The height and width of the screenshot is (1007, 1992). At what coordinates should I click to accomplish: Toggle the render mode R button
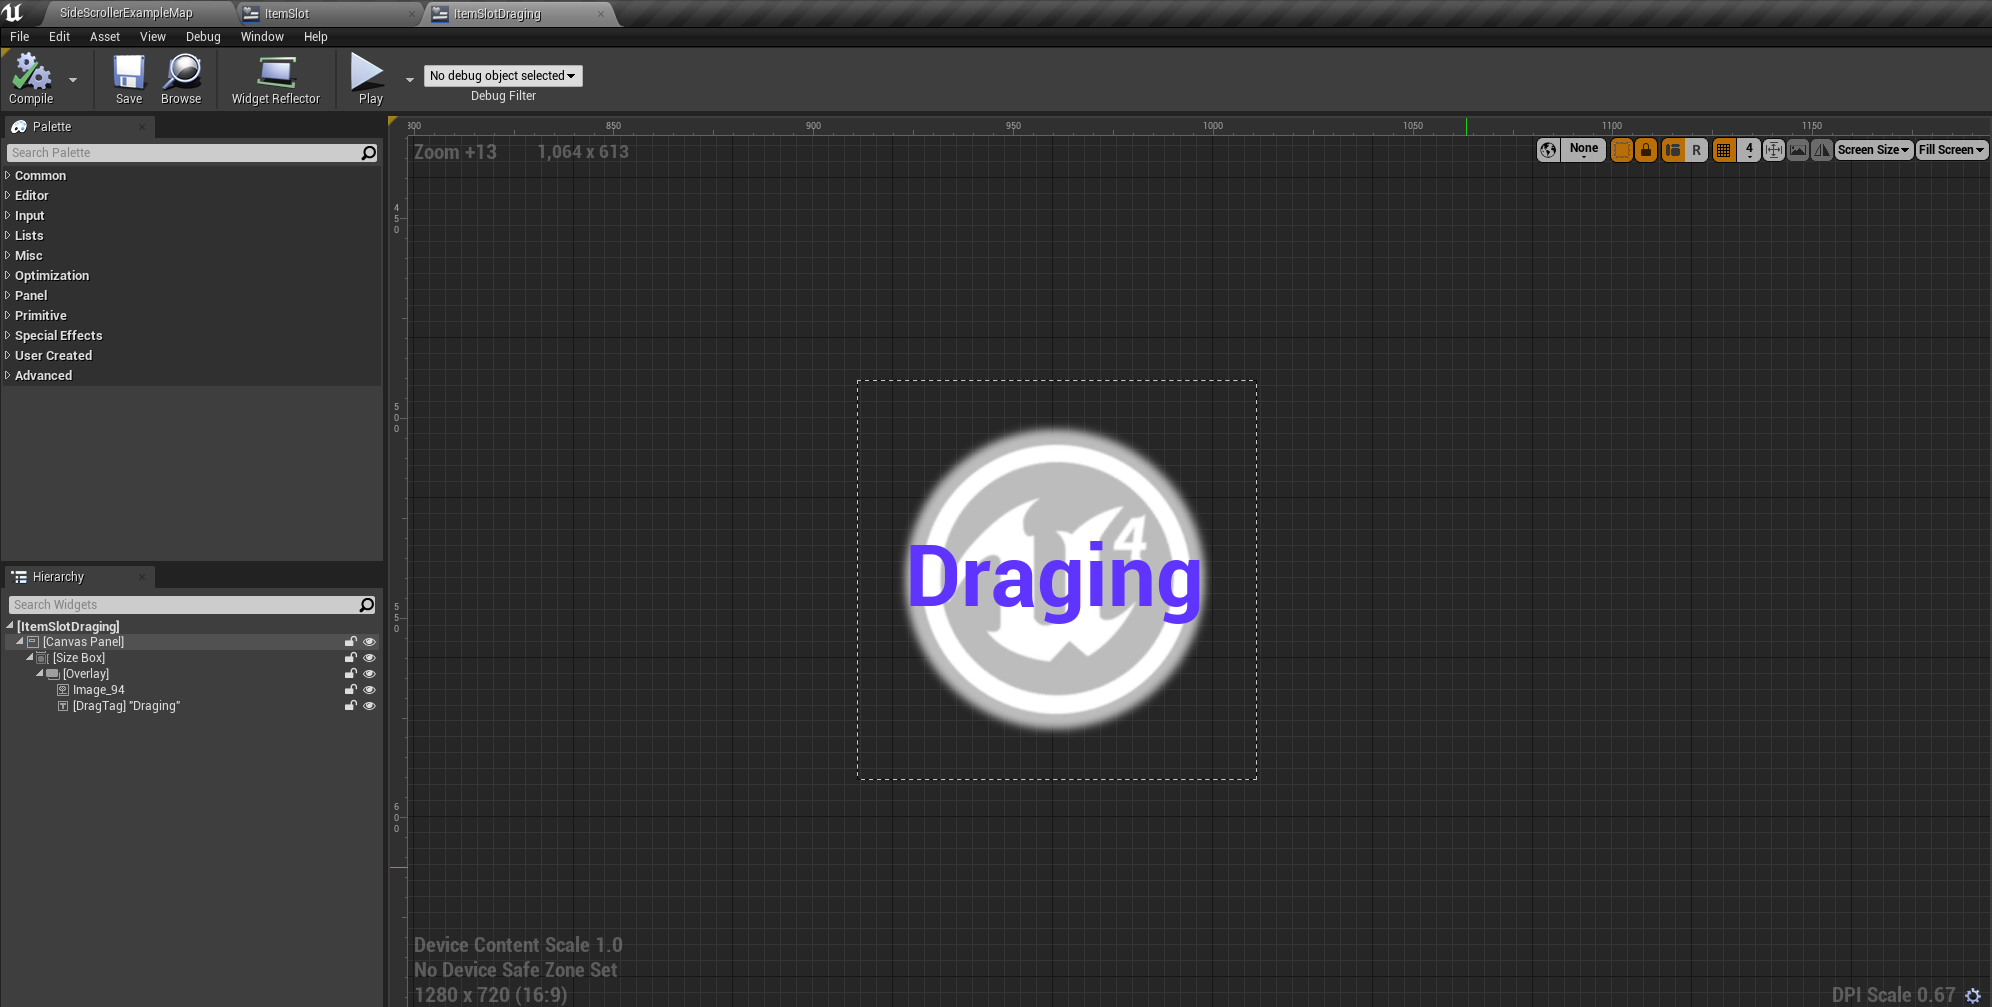pos(1697,150)
